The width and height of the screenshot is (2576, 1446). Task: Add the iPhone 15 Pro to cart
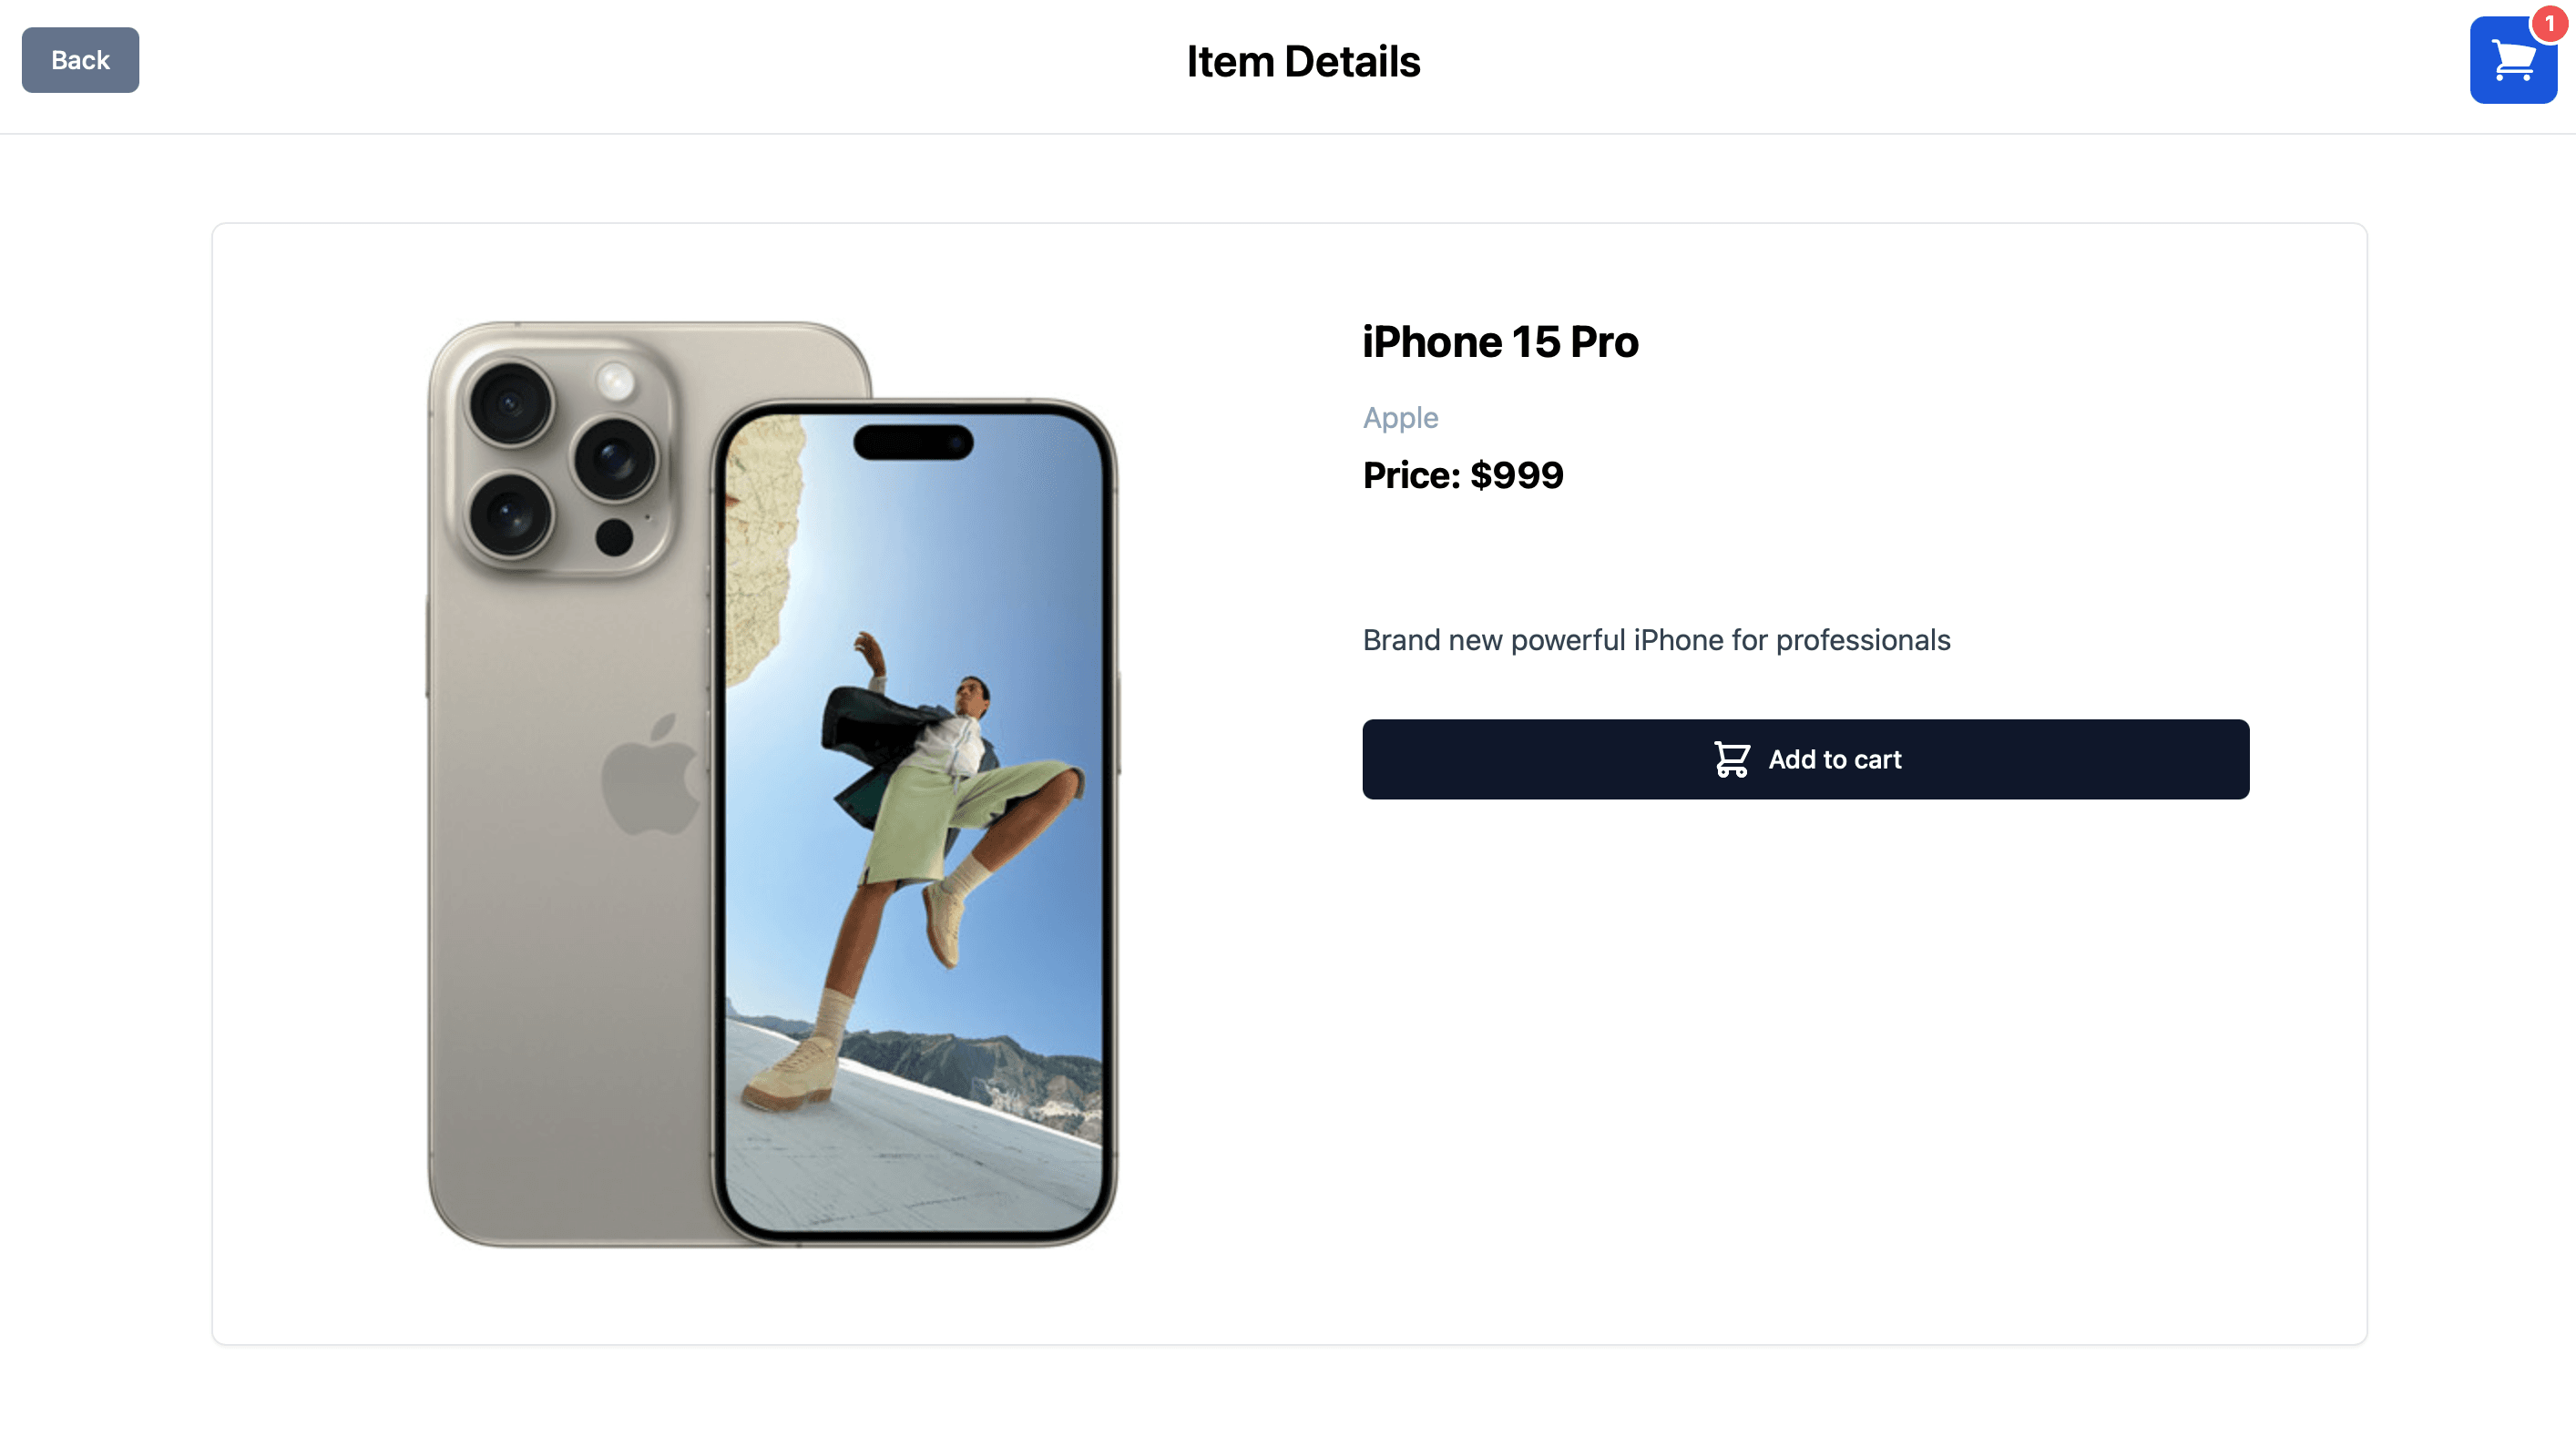click(1805, 759)
